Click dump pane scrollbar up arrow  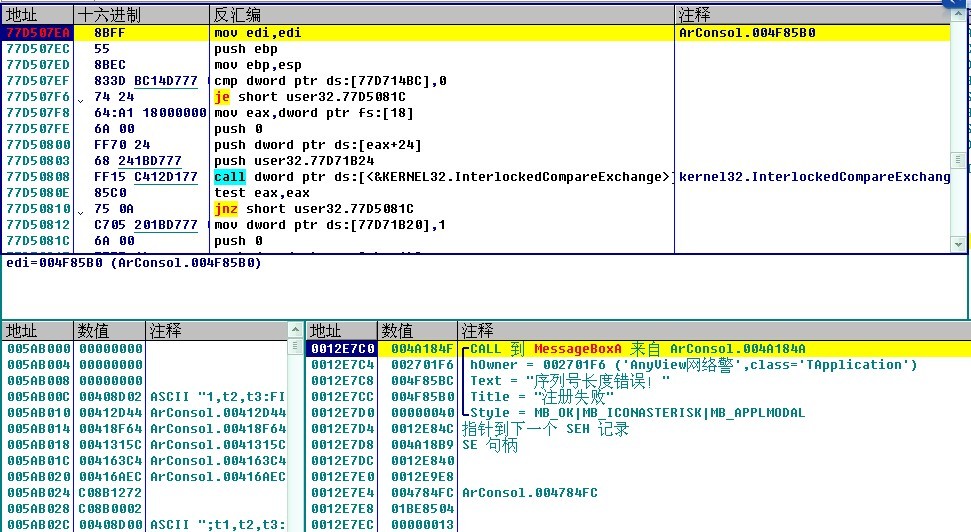click(x=295, y=330)
